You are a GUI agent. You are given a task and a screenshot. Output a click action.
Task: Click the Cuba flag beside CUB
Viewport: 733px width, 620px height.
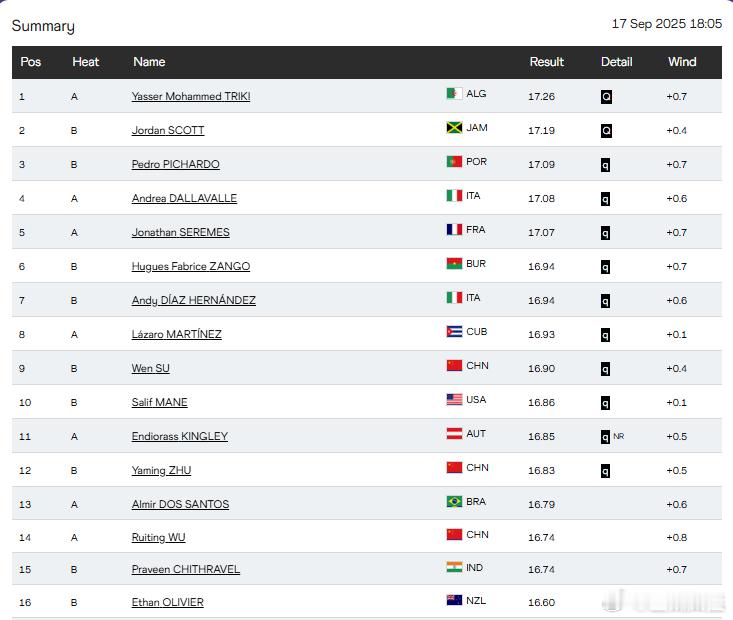[x=454, y=332]
